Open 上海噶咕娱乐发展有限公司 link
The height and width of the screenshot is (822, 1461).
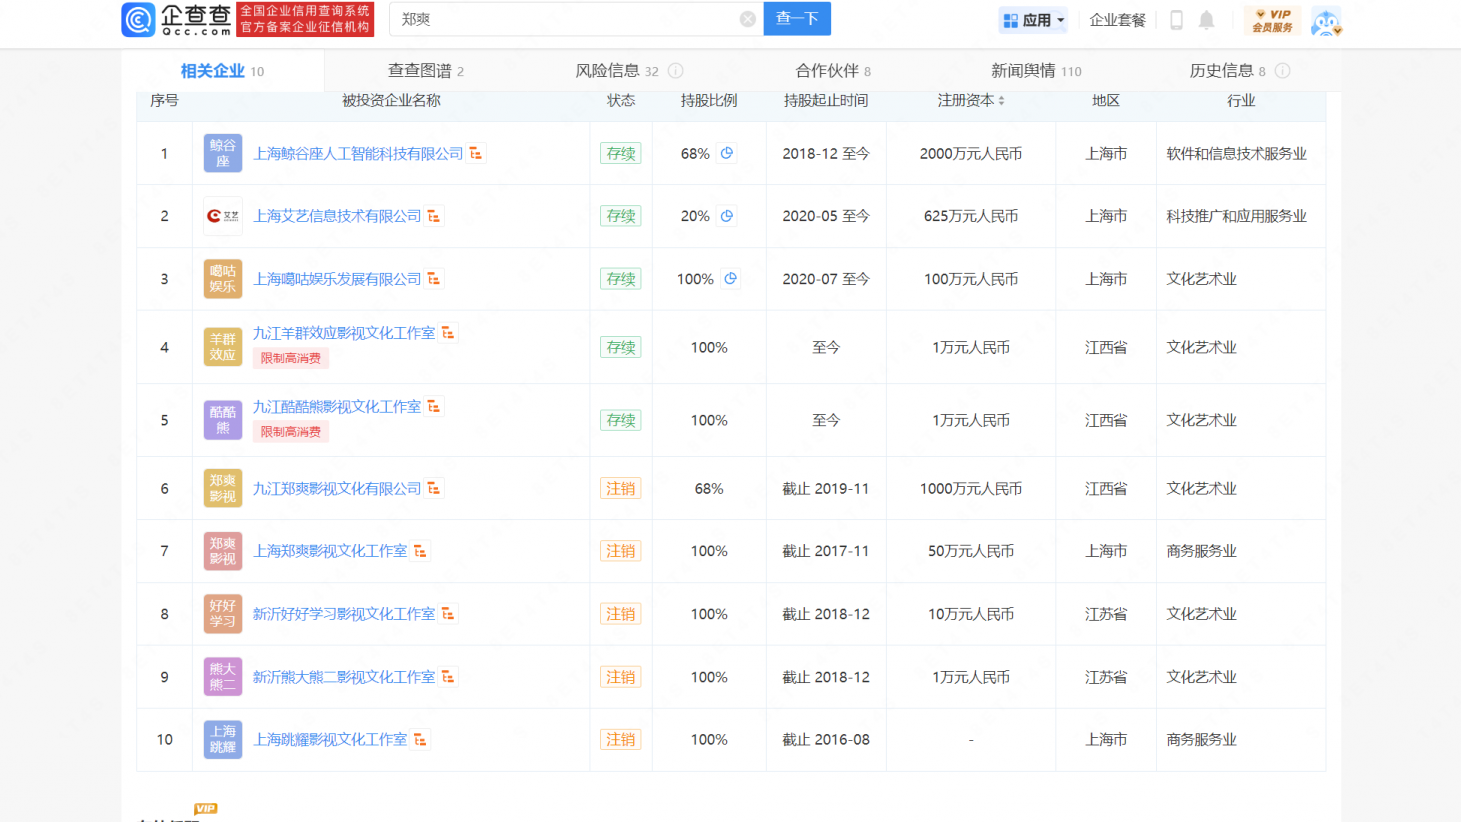tap(337, 279)
